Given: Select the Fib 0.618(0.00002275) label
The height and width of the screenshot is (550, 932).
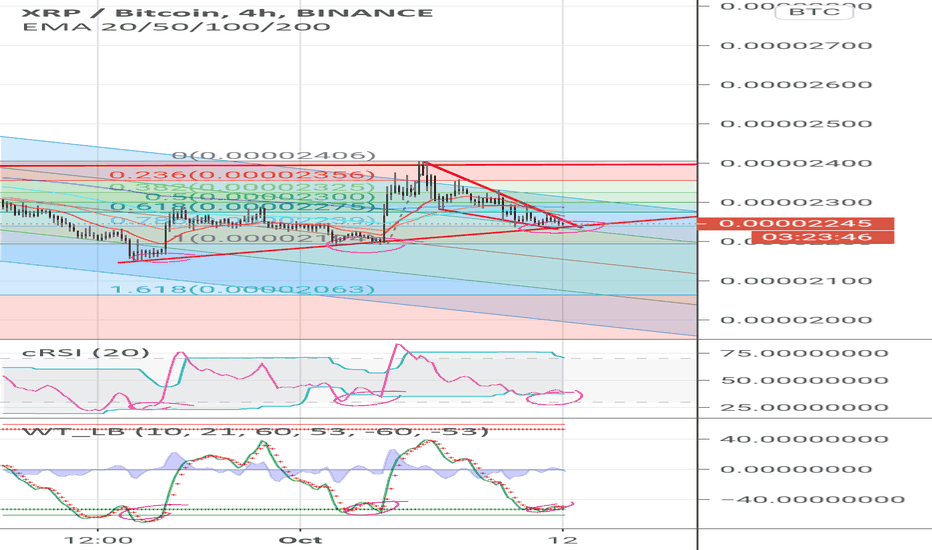Looking at the screenshot, I should pos(243,206).
